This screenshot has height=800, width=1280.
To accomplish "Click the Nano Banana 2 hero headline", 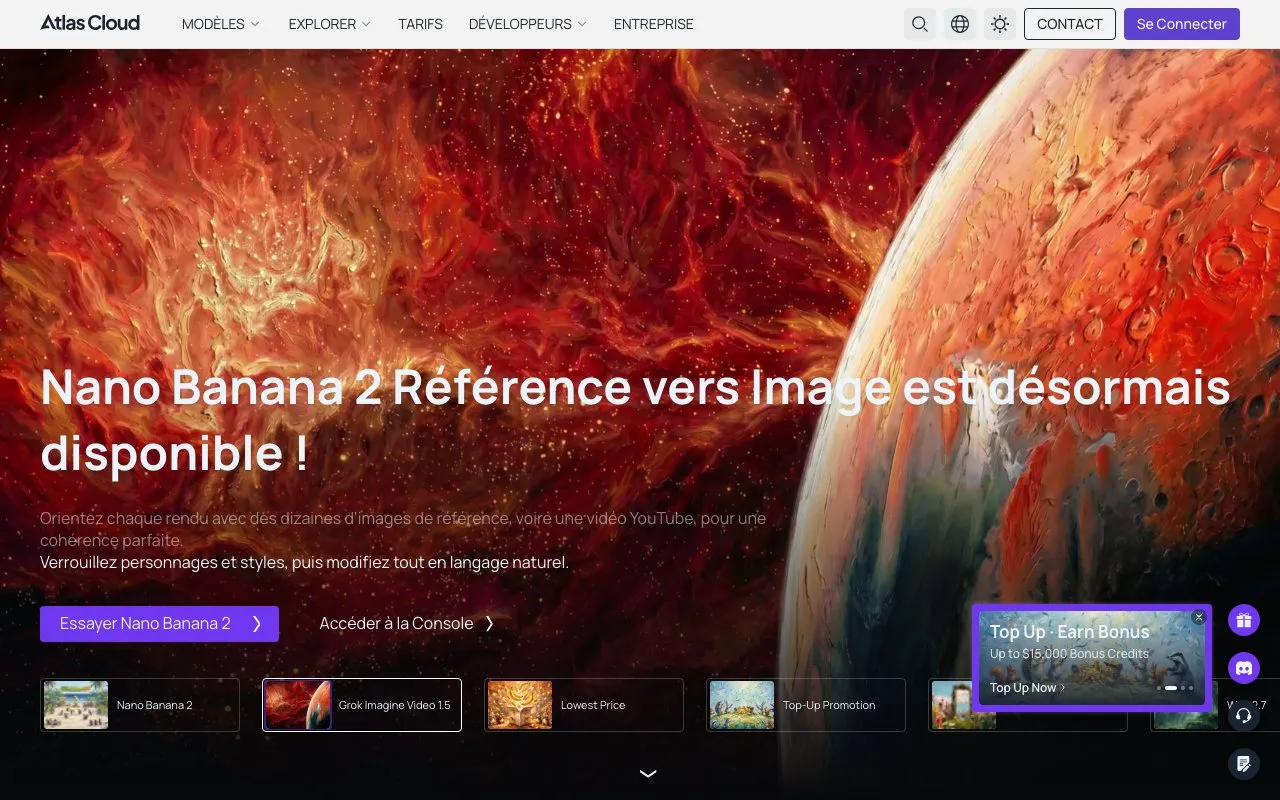I will [x=636, y=420].
